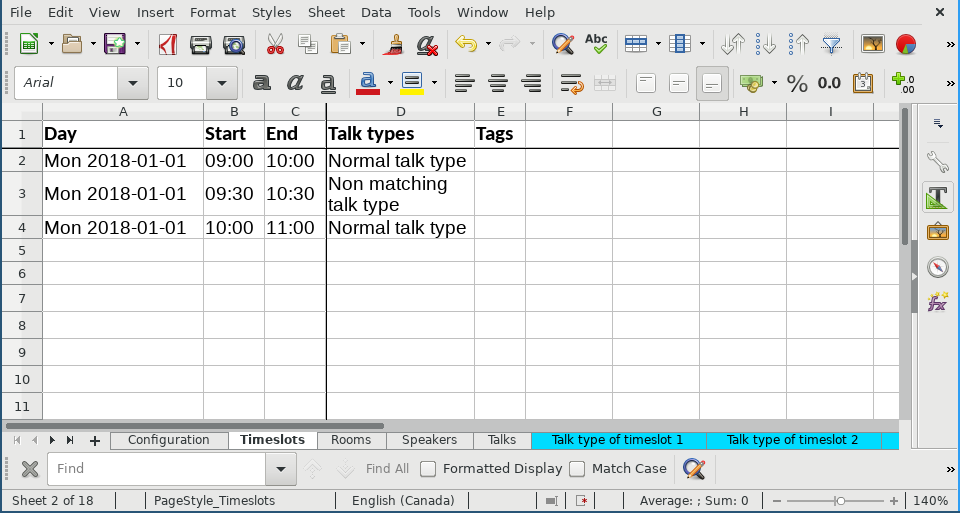Switch to the Speakers sheet tab
Image resolution: width=960 pixels, height=513 pixels.
pyautogui.click(x=429, y=440)
